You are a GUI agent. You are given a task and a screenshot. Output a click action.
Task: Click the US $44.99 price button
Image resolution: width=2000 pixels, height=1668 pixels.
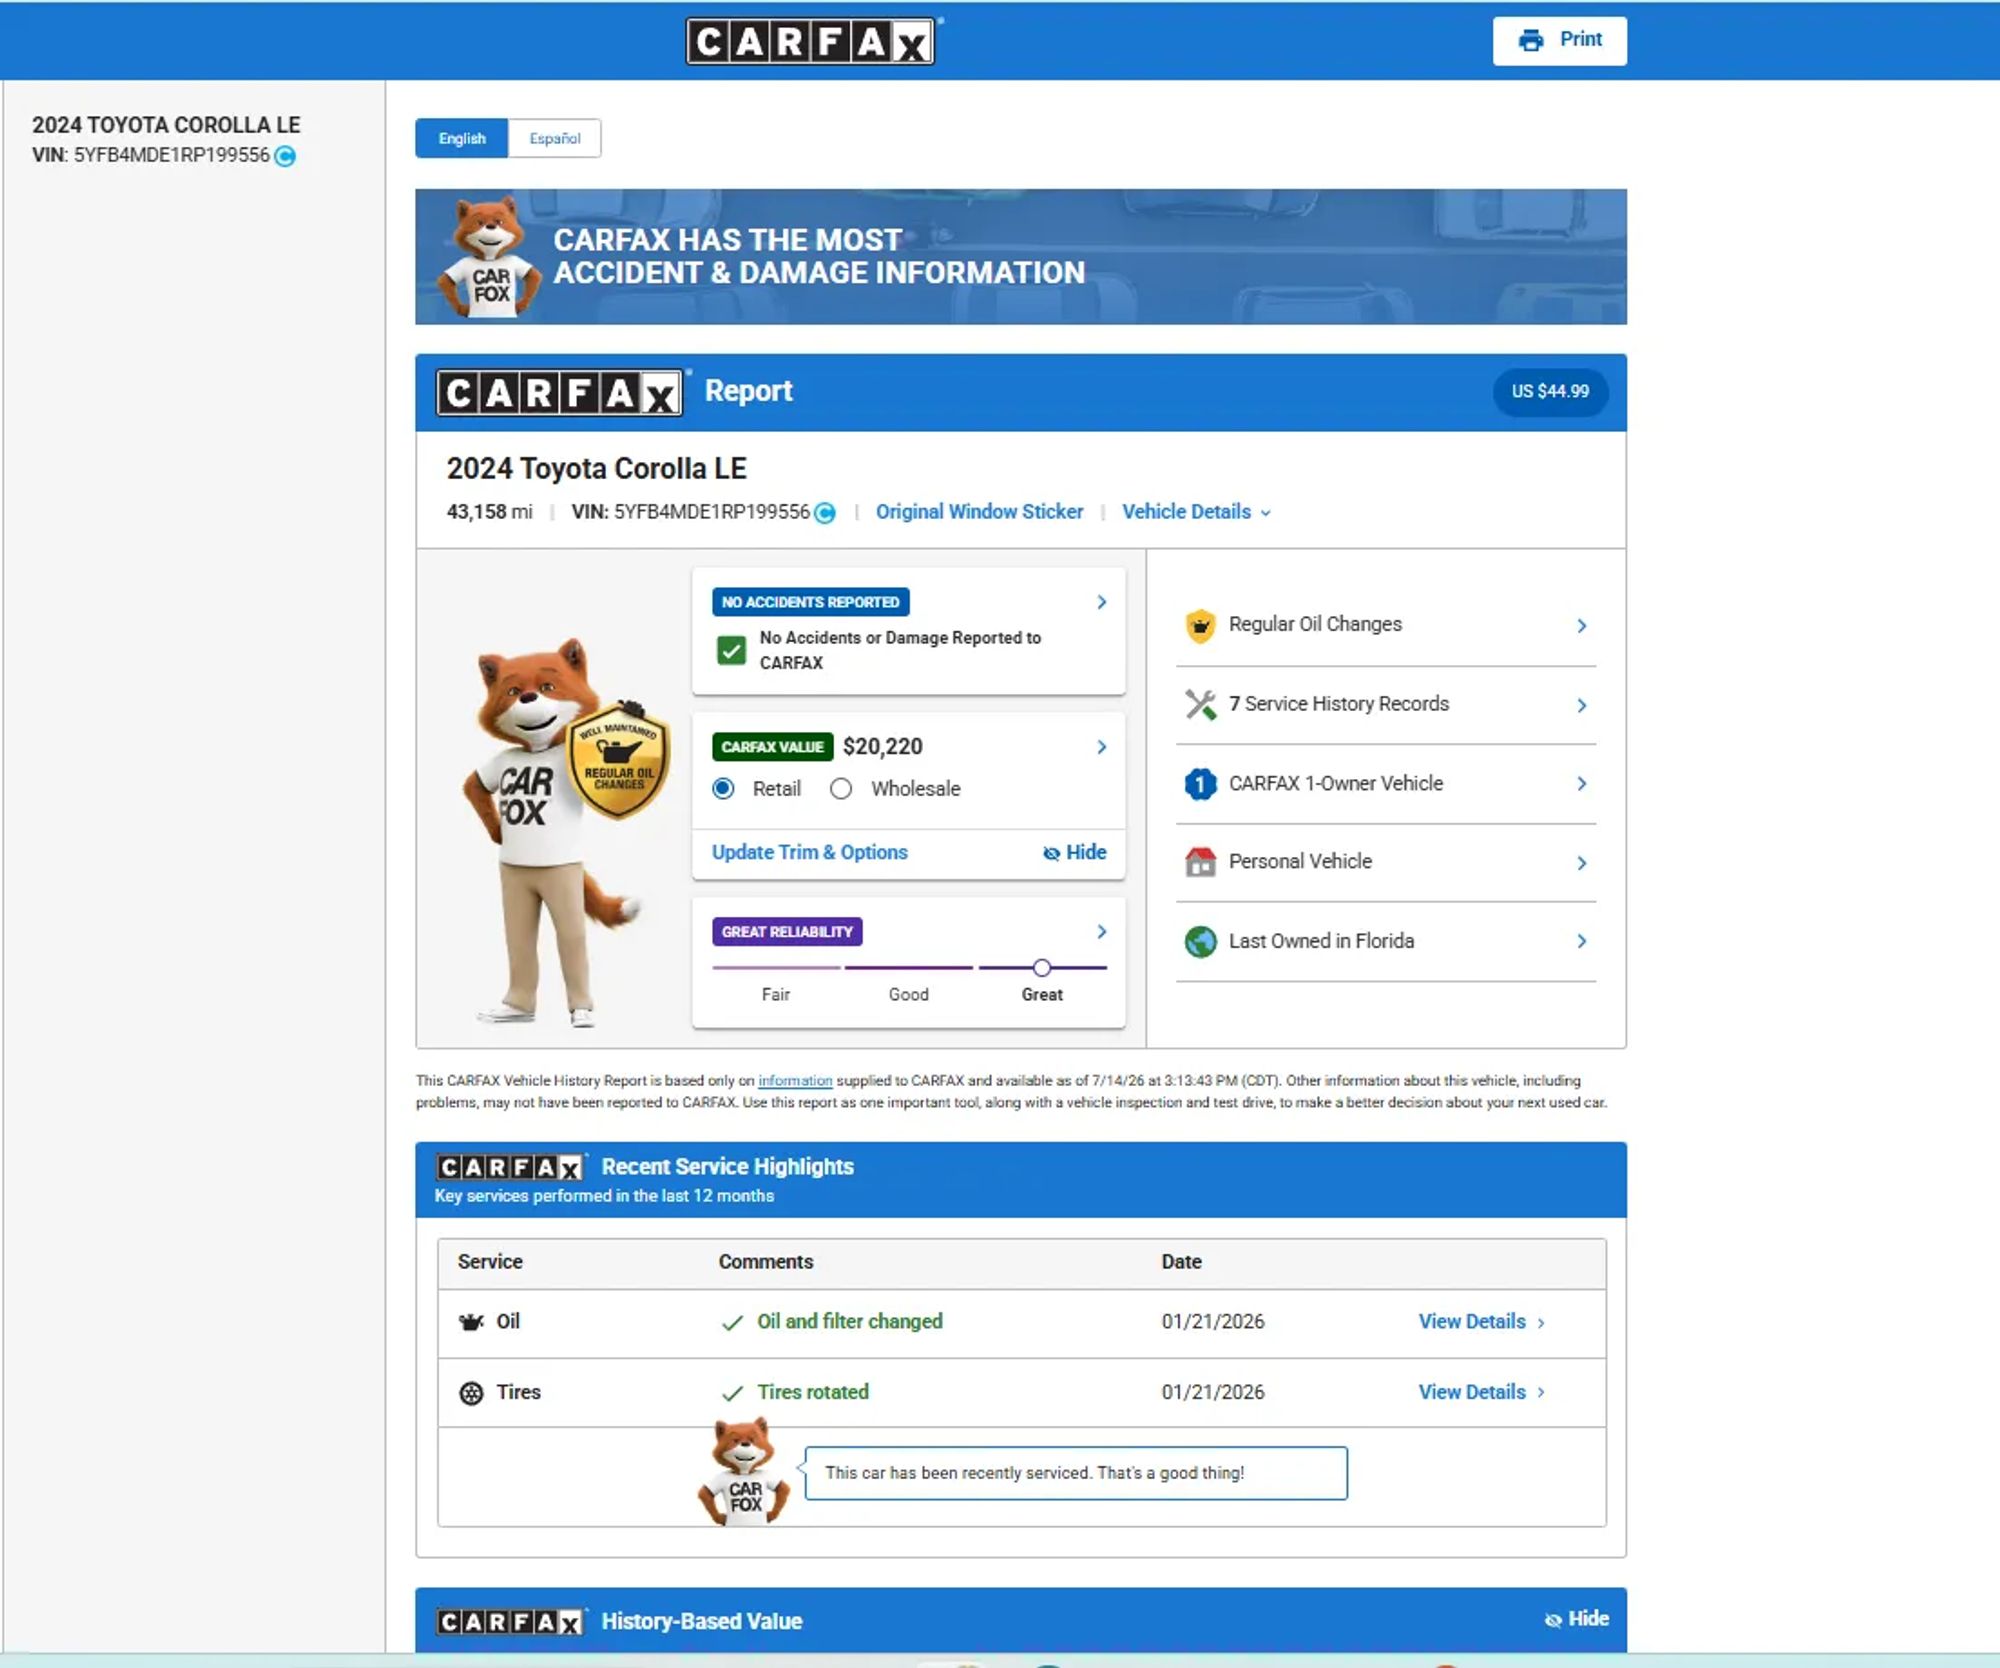(1550, 392)
